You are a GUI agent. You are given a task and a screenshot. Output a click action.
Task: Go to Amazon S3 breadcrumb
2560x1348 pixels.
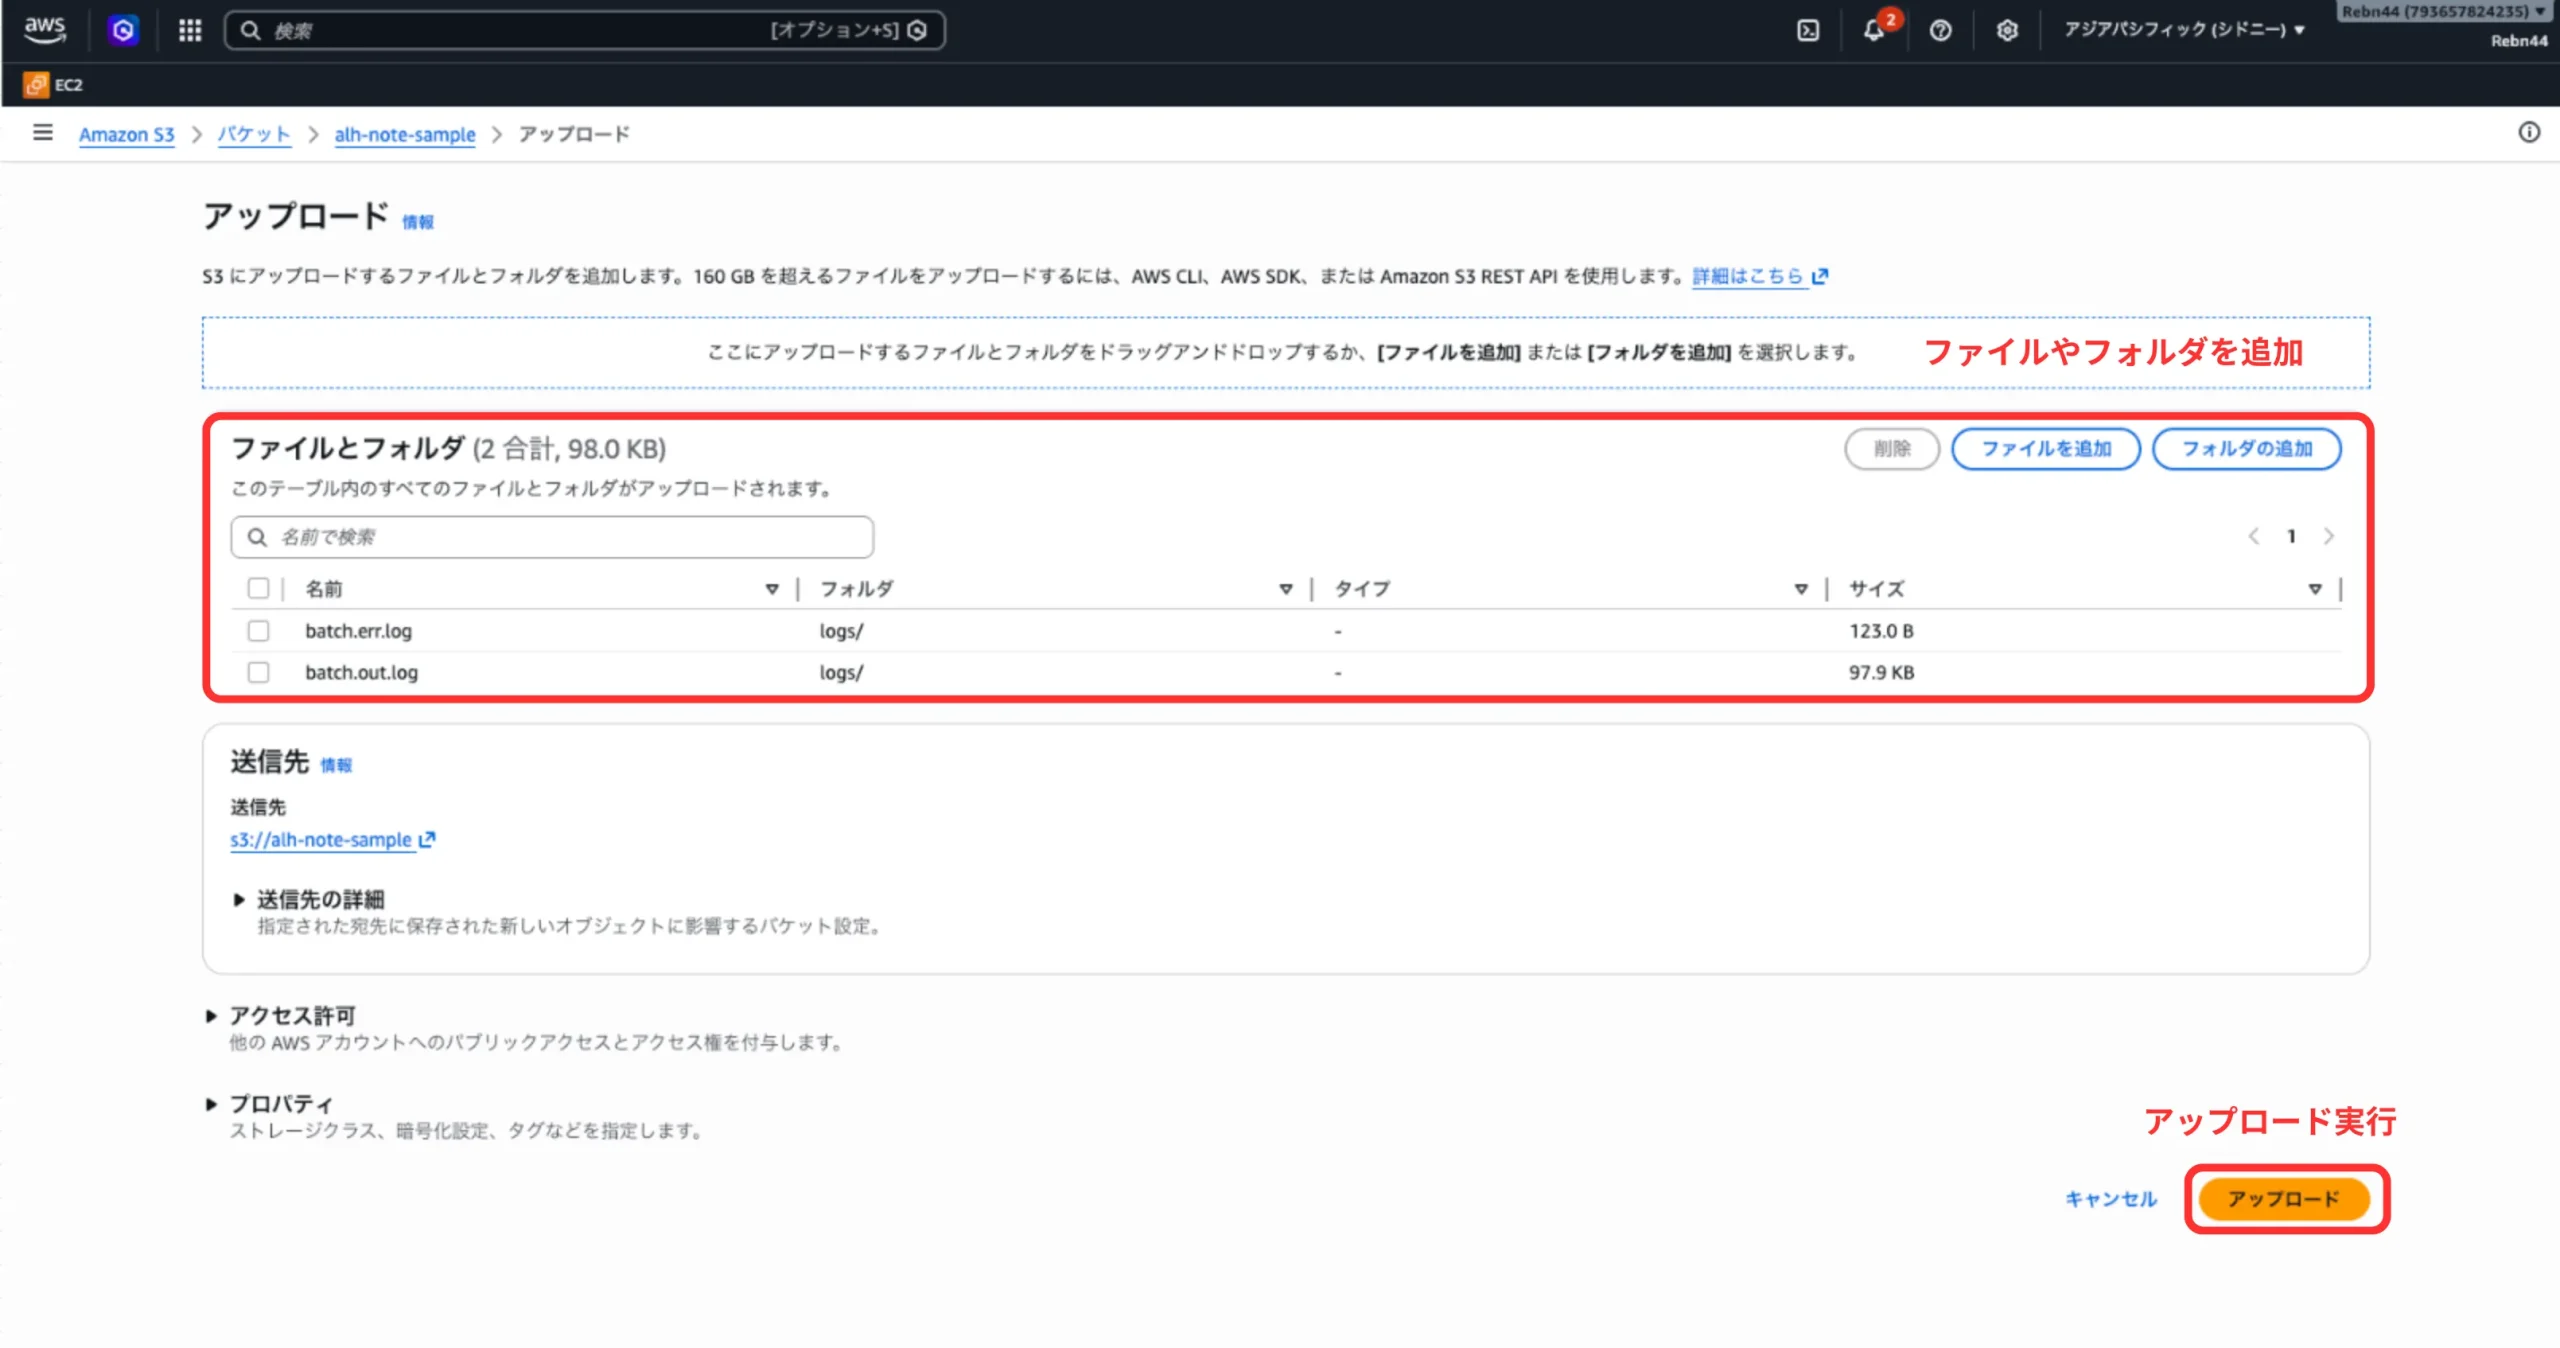coord(126,134)
